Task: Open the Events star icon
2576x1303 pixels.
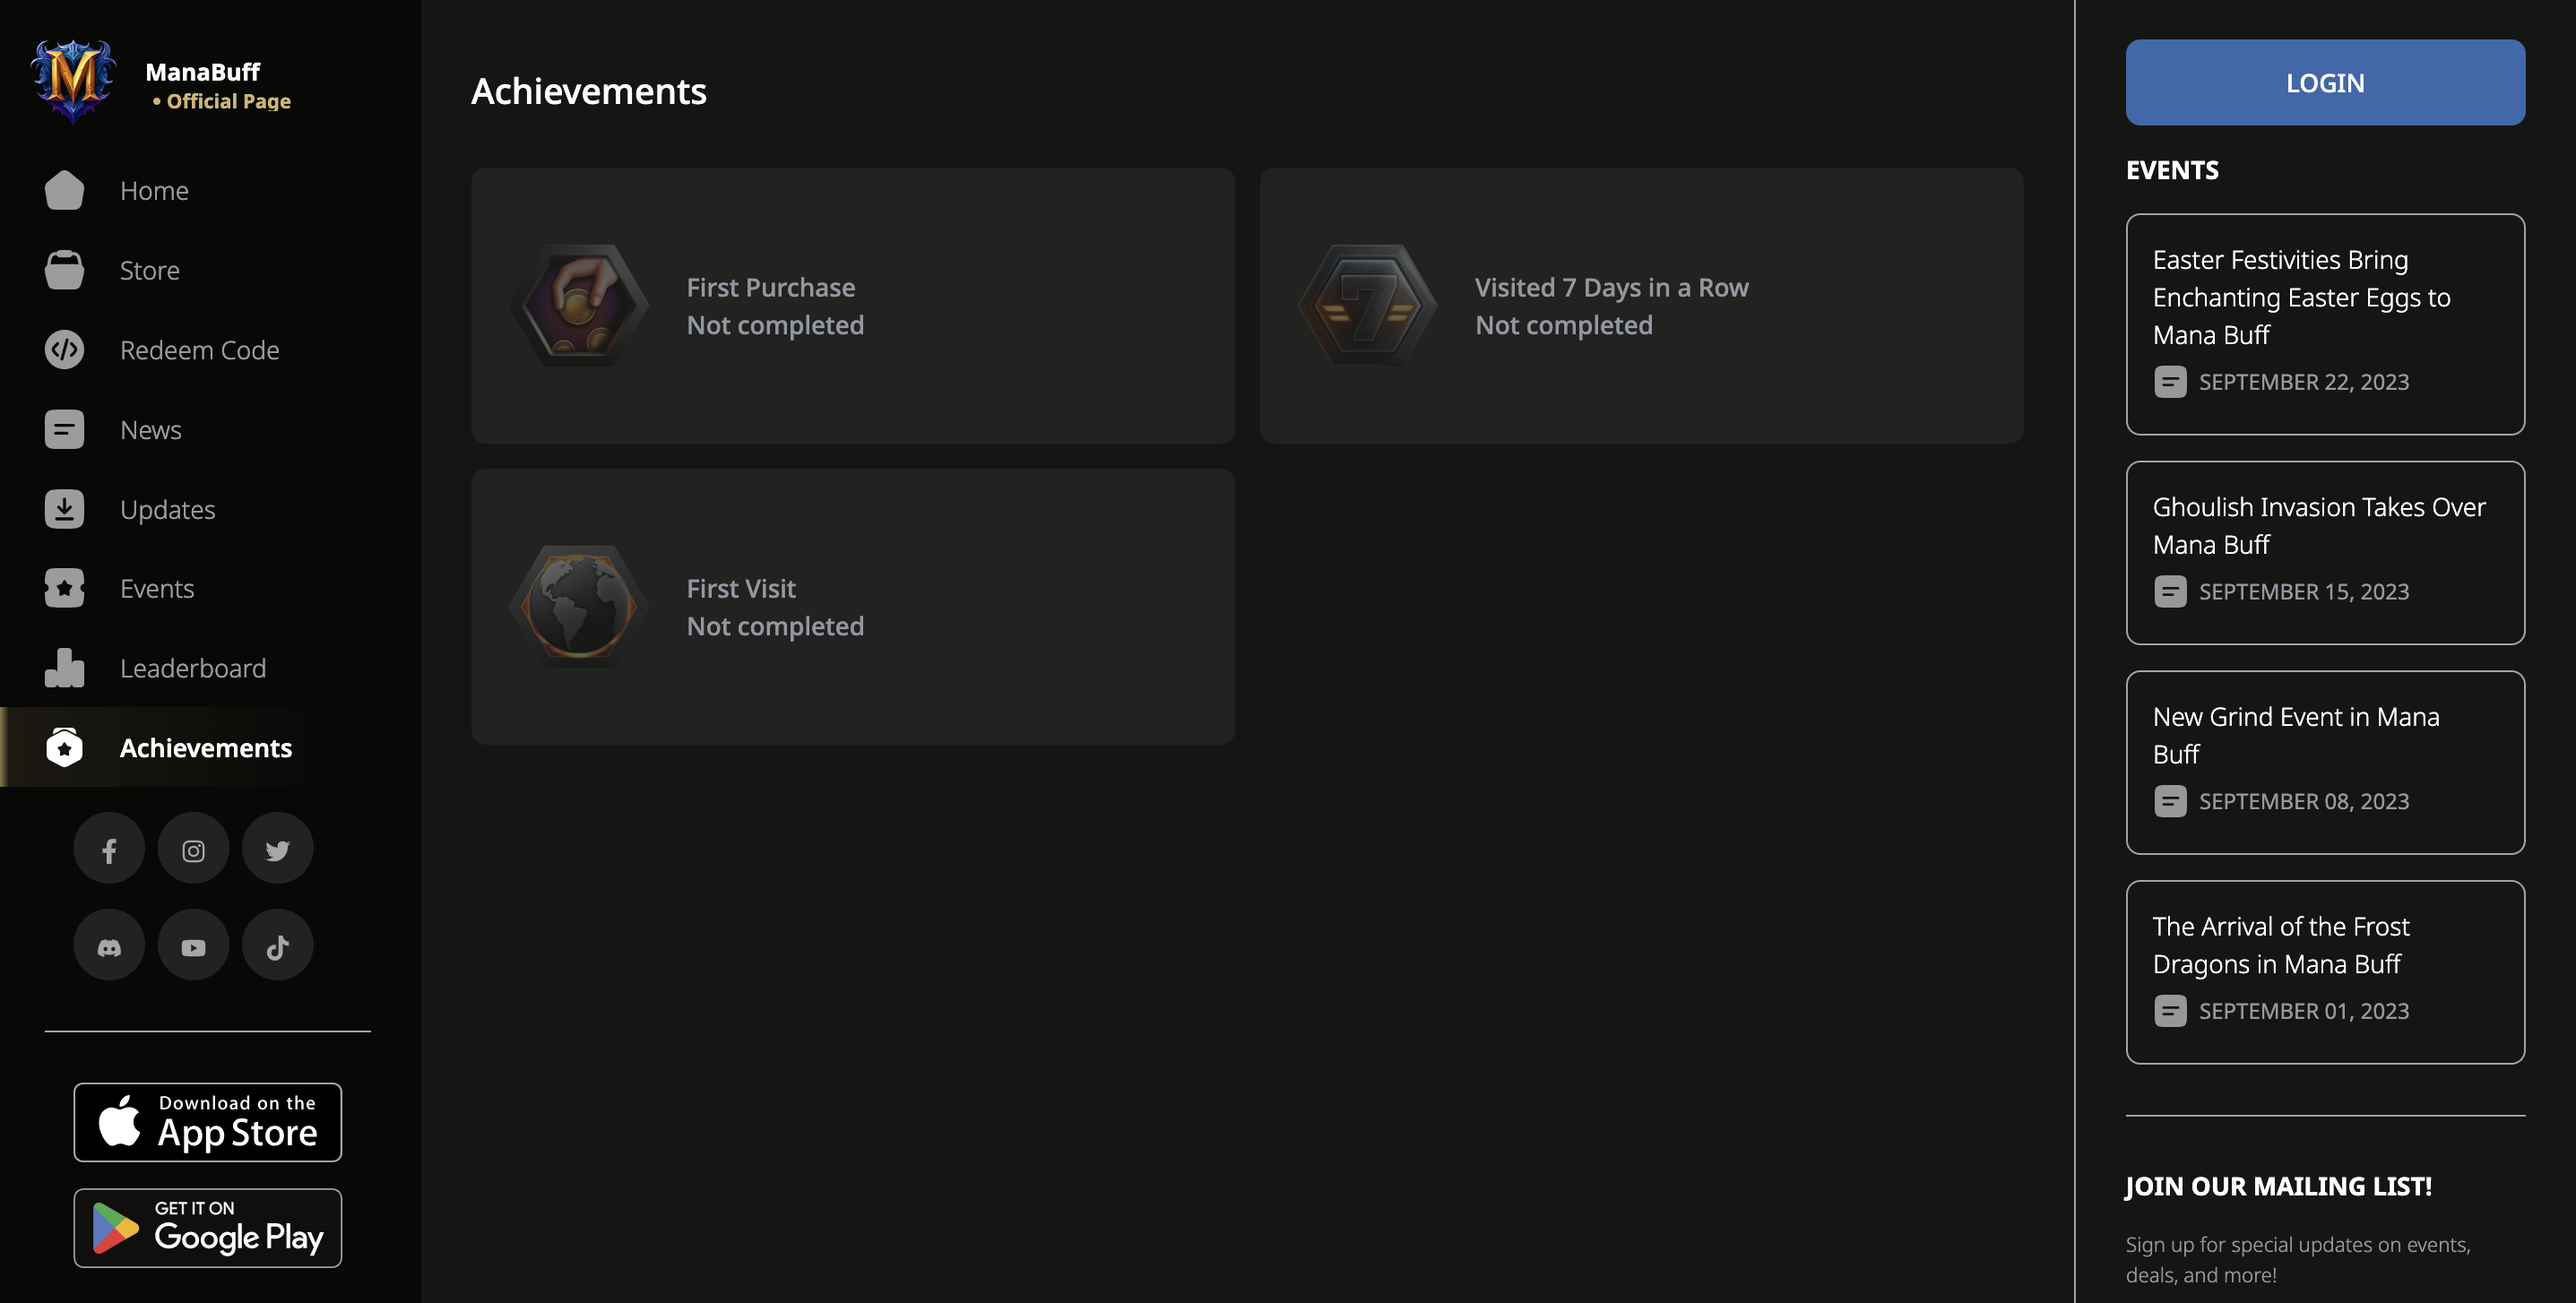Action: (63, 588)
